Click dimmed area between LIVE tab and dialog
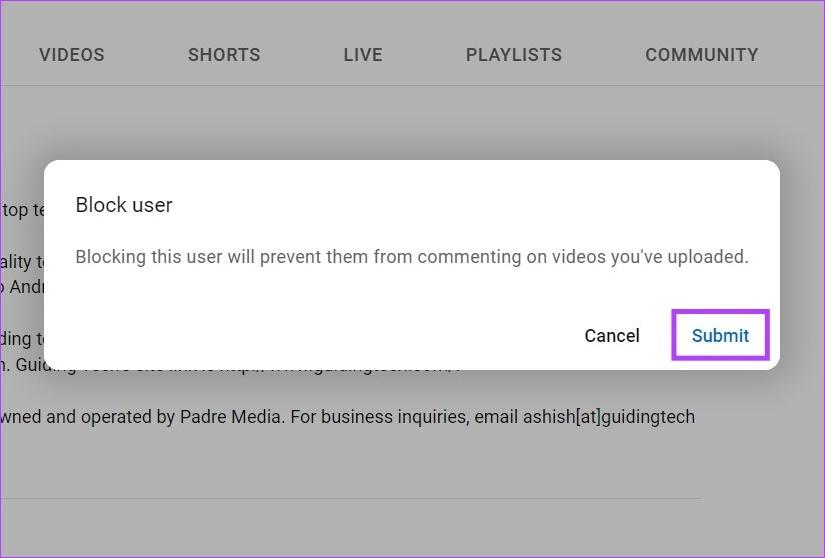Image resolution: width=825 pixels, height=558 pixels. click(x=362, y=122)
